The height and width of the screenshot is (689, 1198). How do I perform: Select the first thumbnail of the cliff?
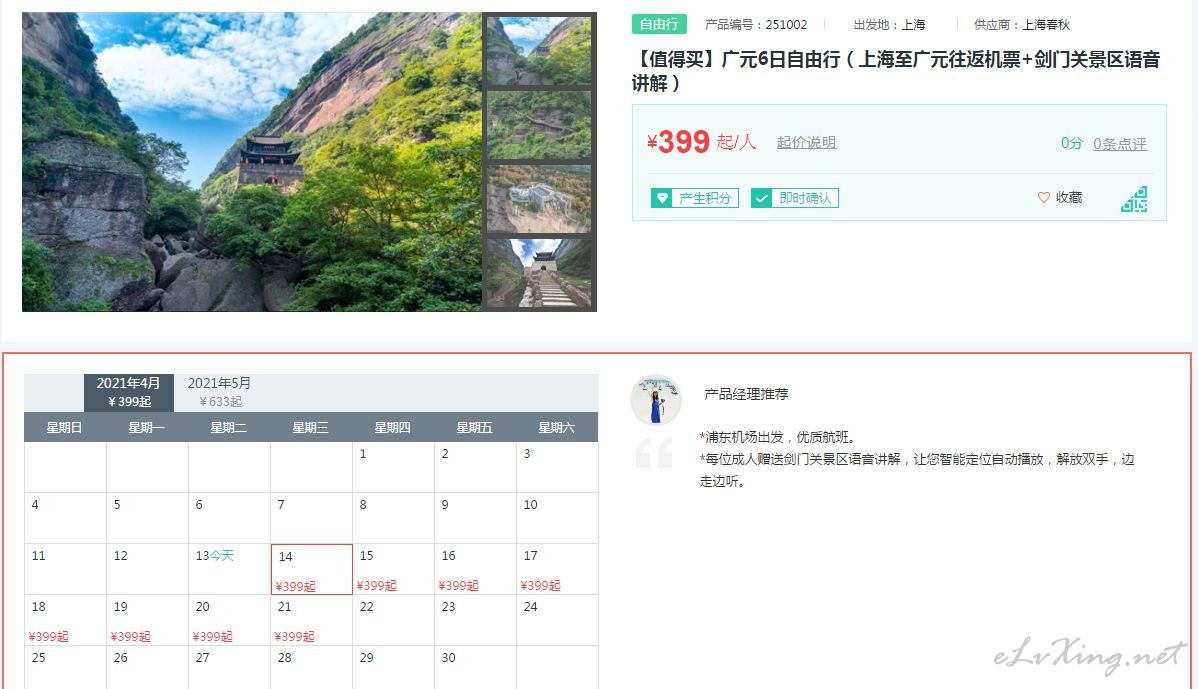(539, 51)
